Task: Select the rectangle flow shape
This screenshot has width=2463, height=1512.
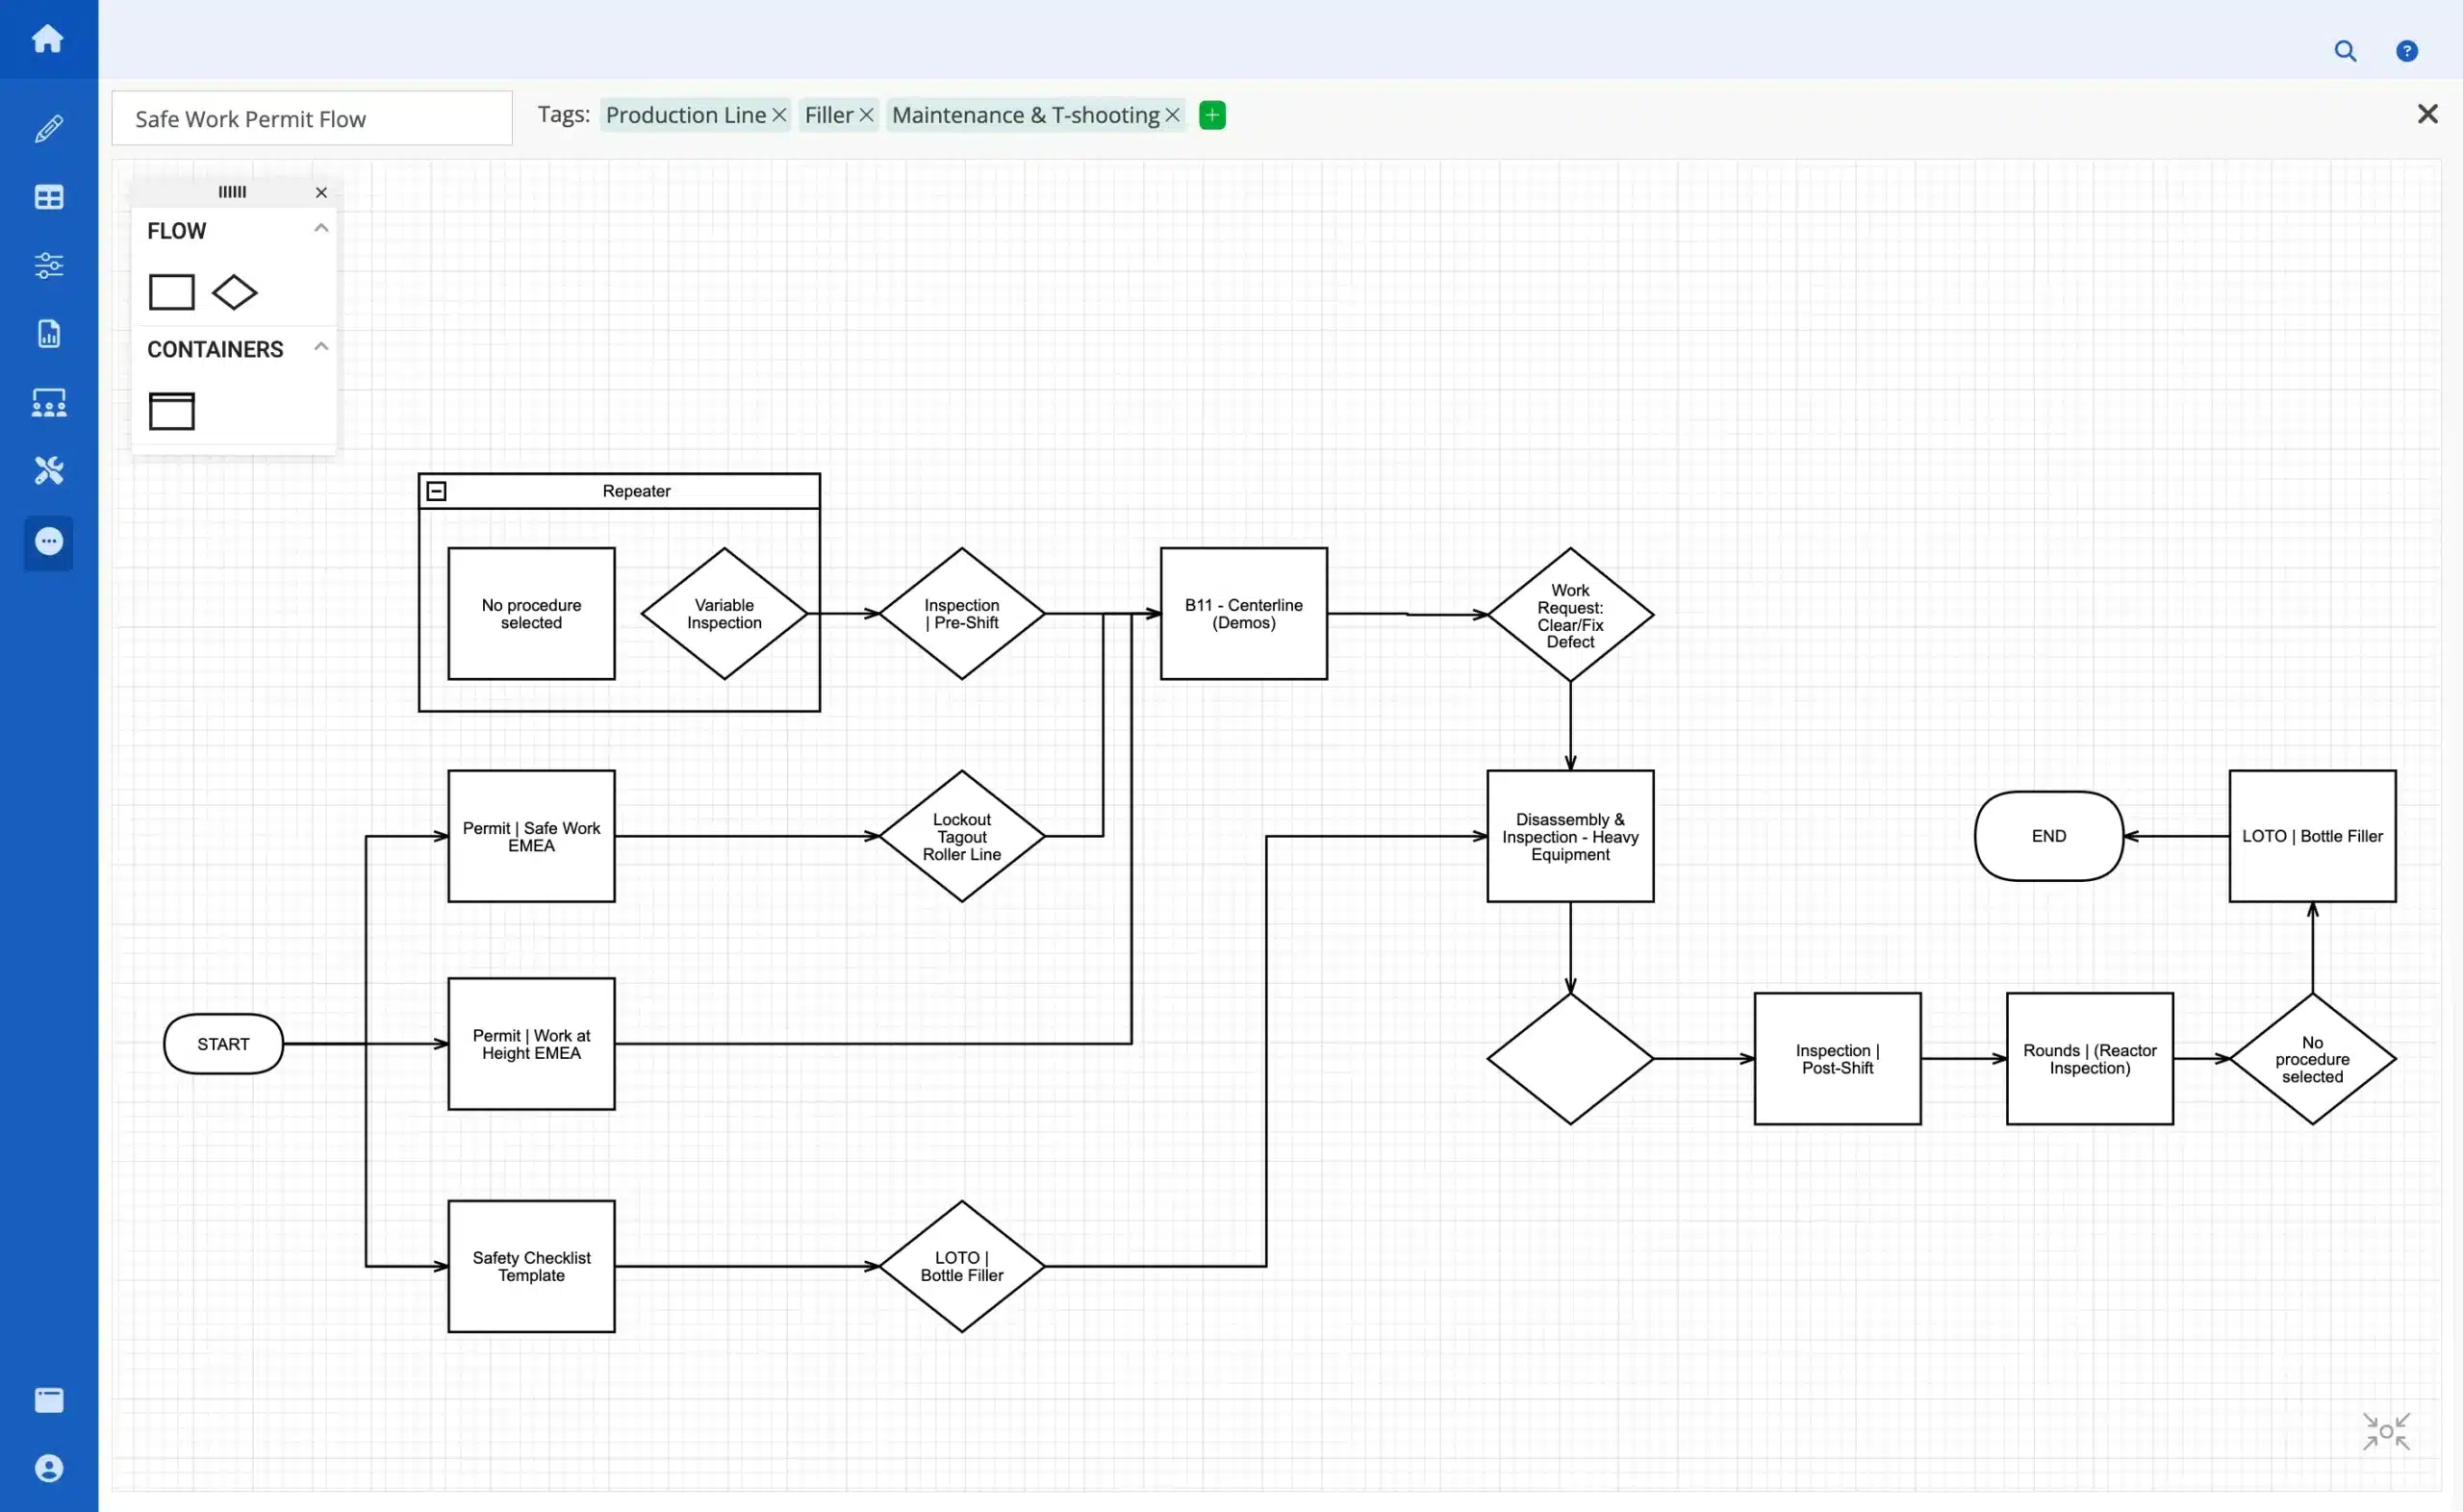Action: pyautogui.click(x=171, y=292)
